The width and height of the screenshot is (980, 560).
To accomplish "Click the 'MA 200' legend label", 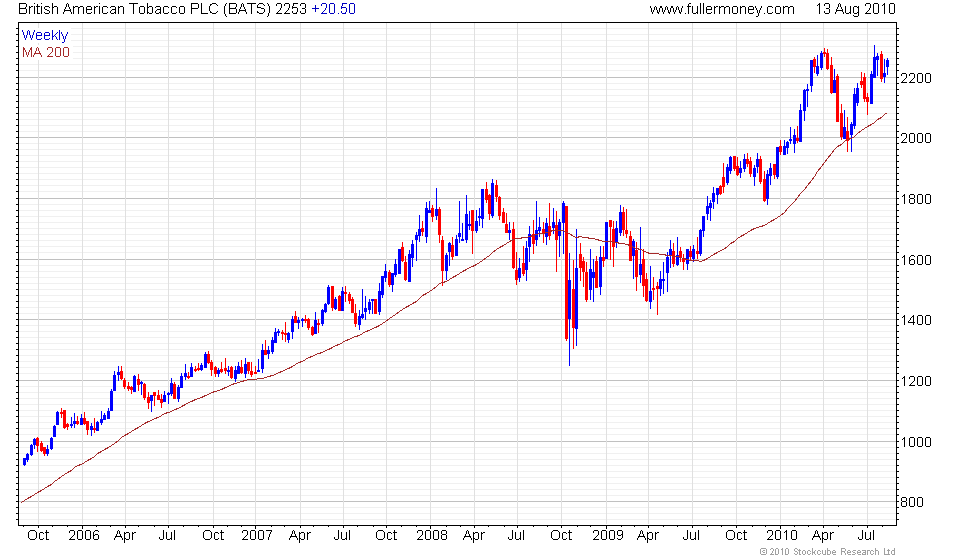I will pos(46,52).
